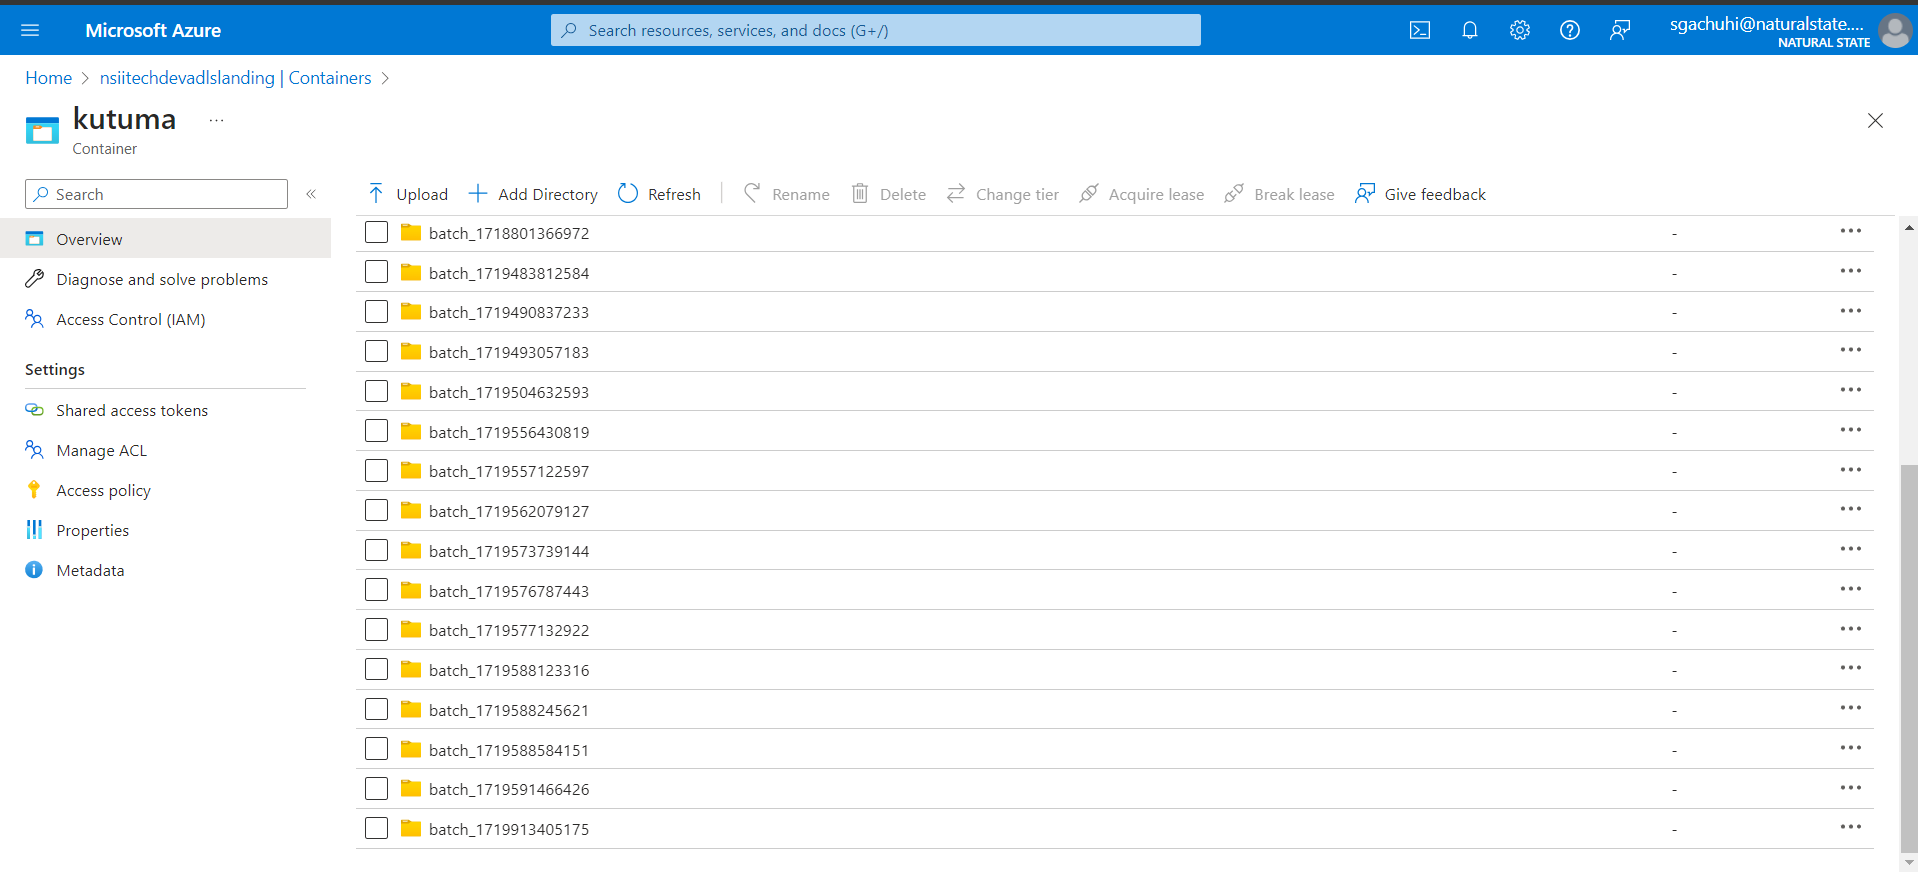Open the help question mark menu
The image size is (1918, 872).
1570,30
